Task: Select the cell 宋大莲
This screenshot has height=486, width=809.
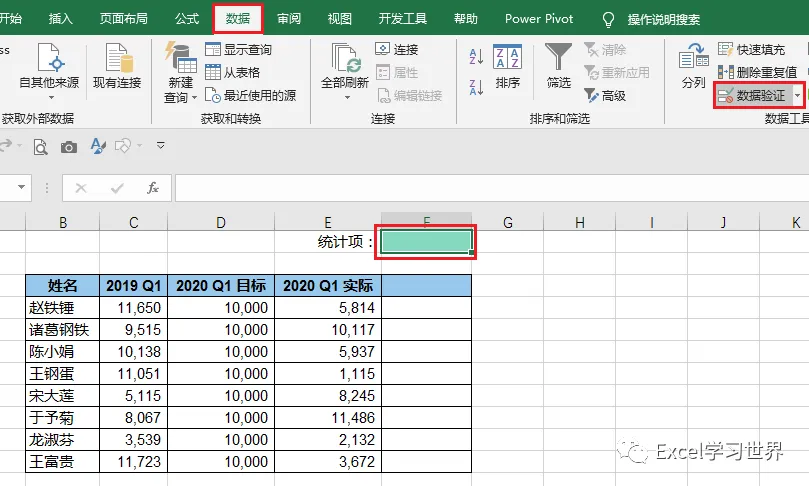Action: [62, 396]
